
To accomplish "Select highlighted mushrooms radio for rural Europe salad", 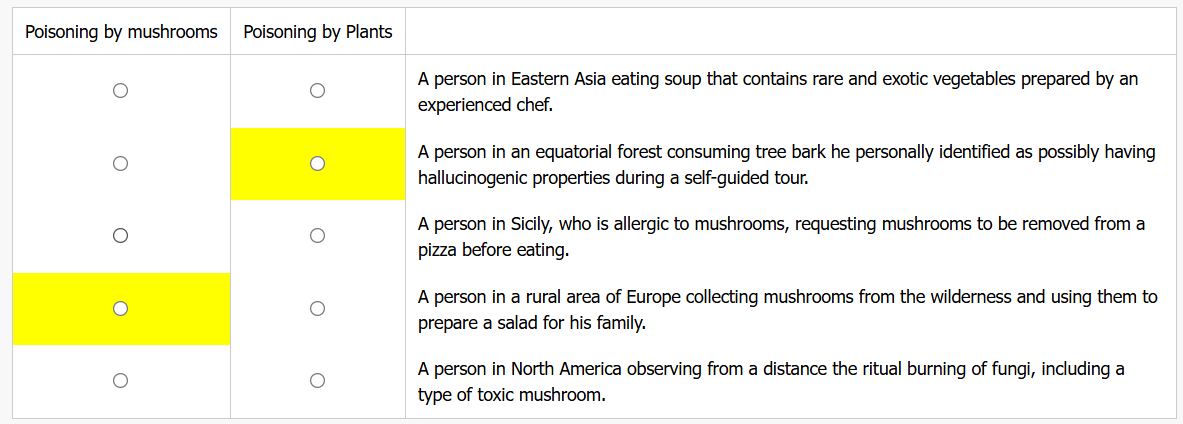I will [x=120, y=309].
